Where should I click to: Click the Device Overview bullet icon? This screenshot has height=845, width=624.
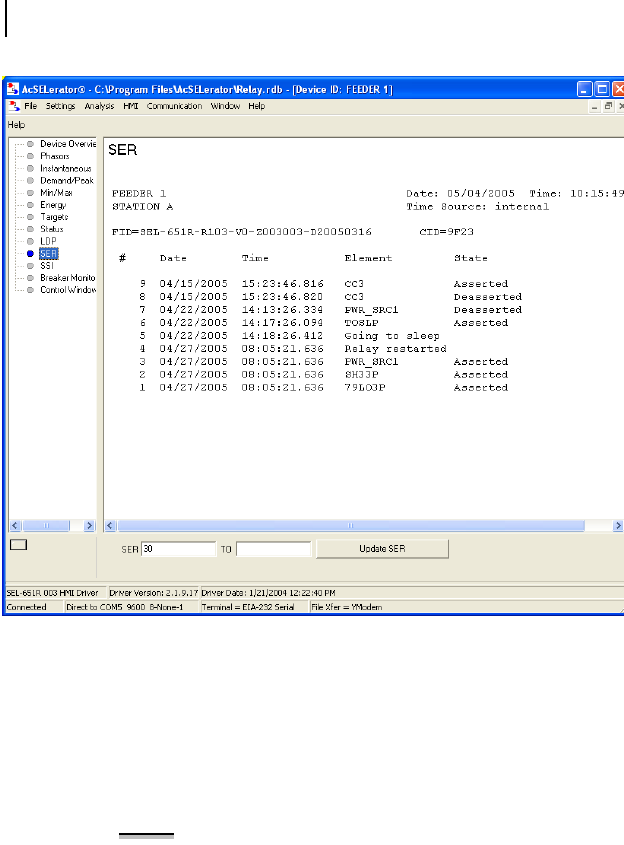[30, 144]
